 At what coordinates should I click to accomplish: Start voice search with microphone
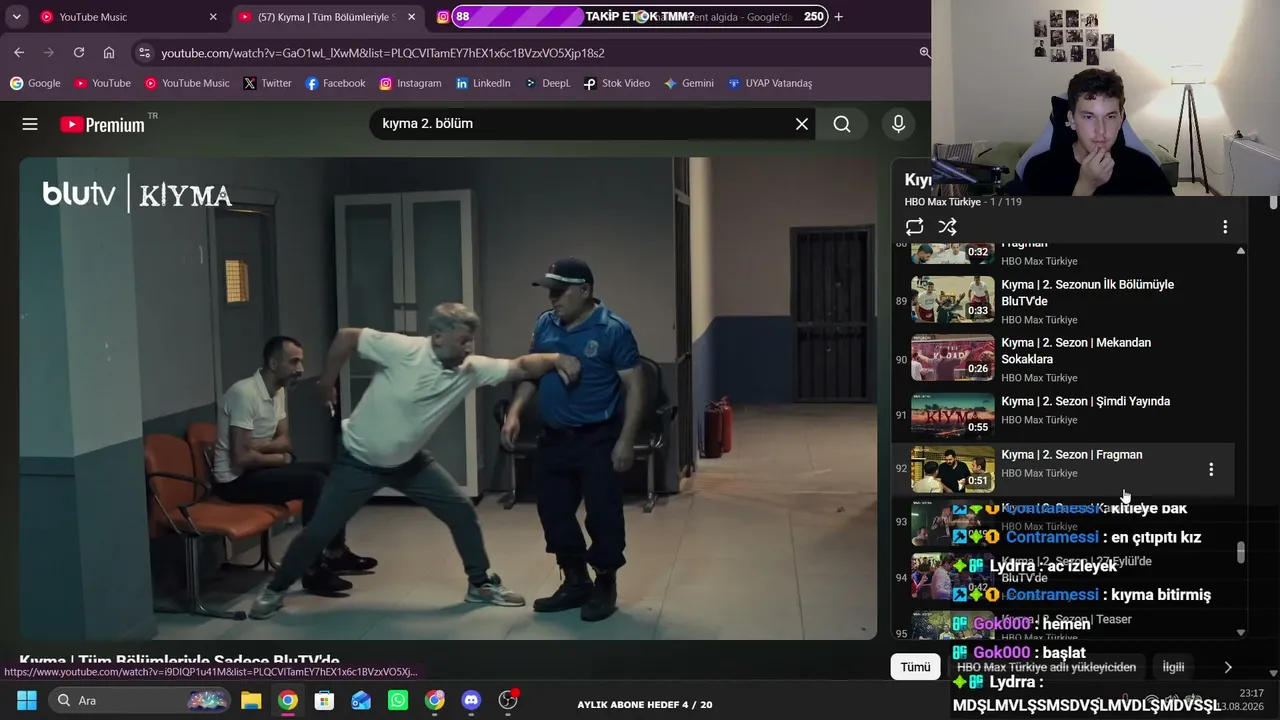coord(898,124)
